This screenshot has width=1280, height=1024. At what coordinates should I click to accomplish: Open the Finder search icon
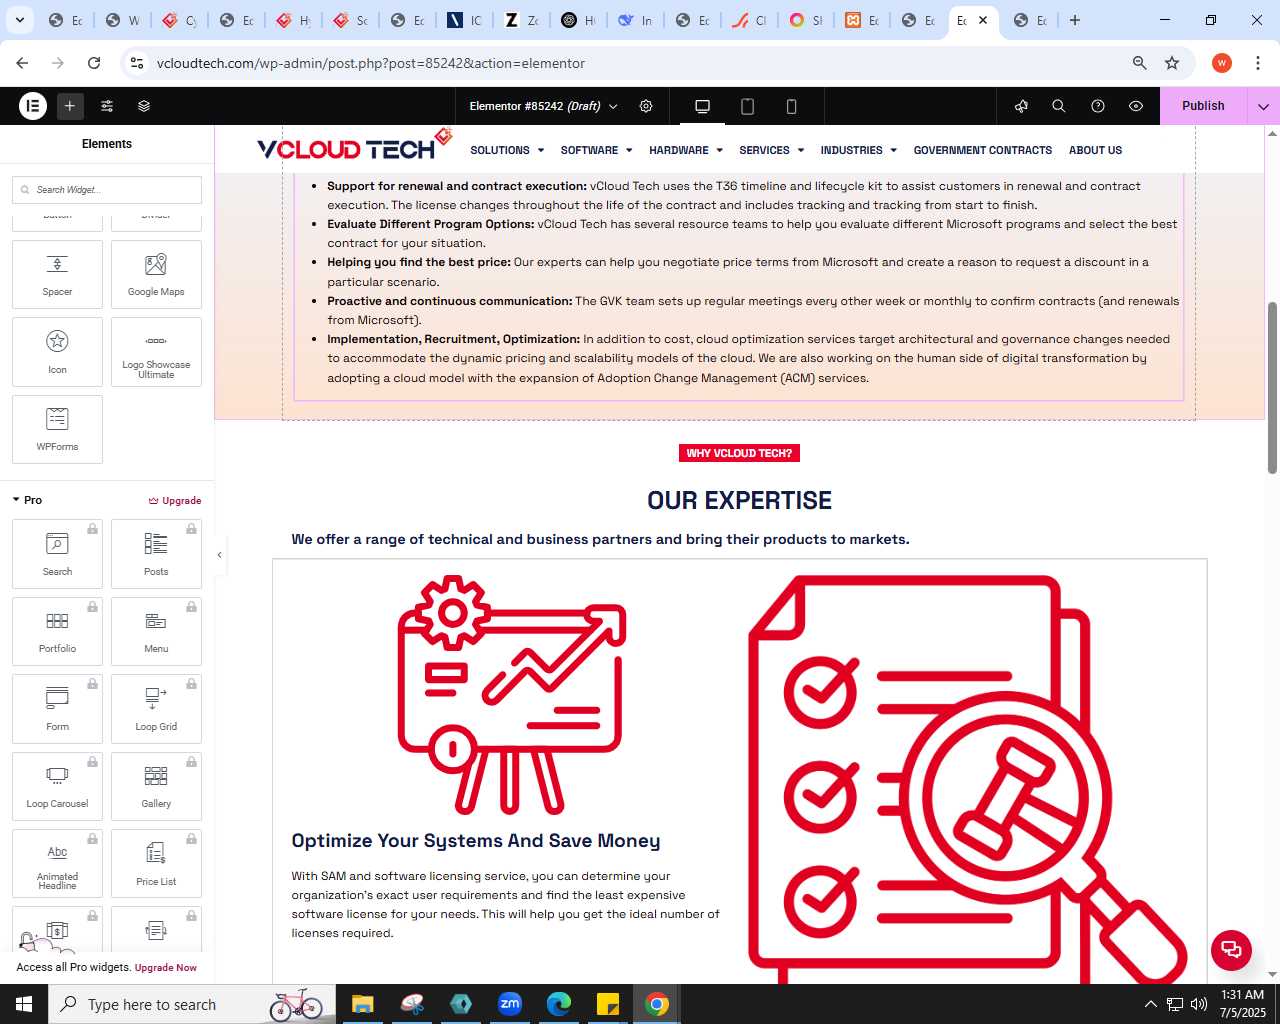coord(1059,106)
